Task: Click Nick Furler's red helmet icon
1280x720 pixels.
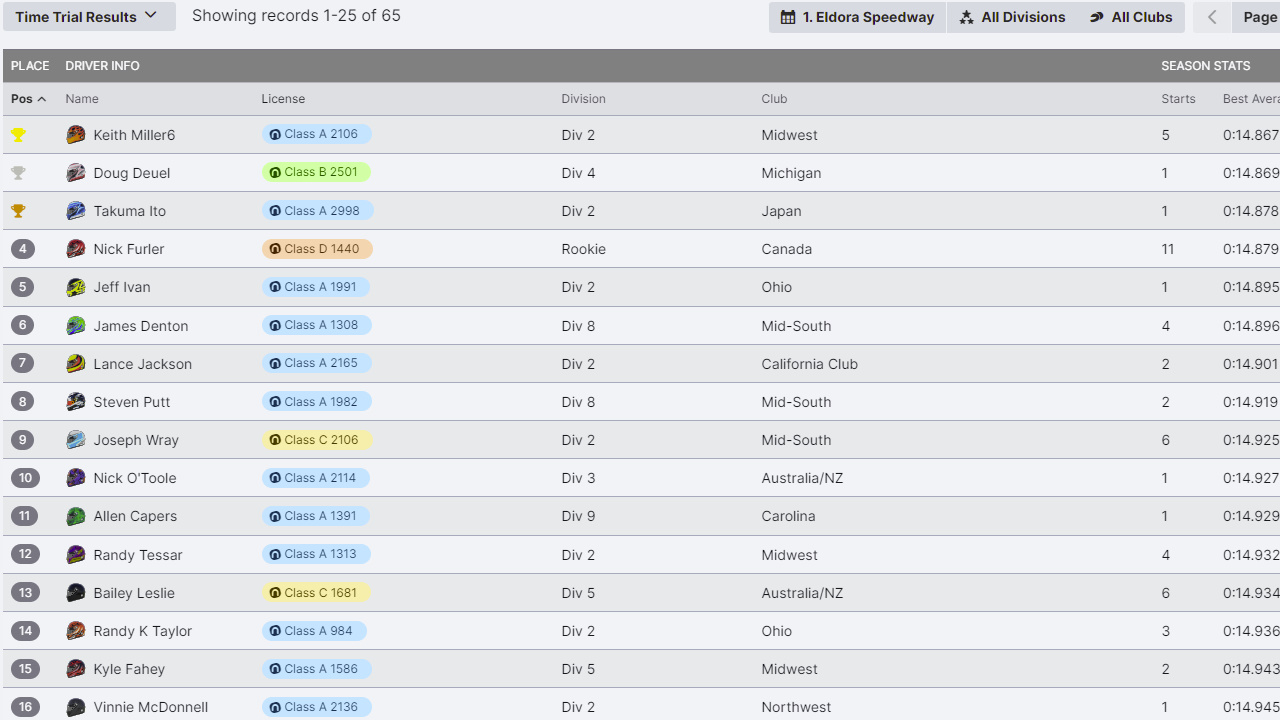Action: [76, 249]
